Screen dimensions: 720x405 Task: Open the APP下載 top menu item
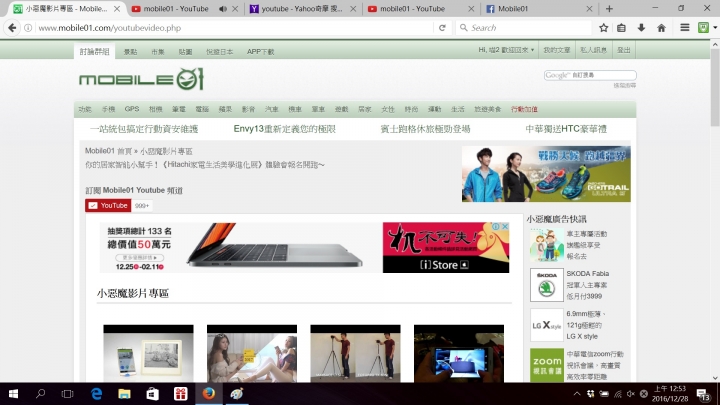tap(260, 52)
